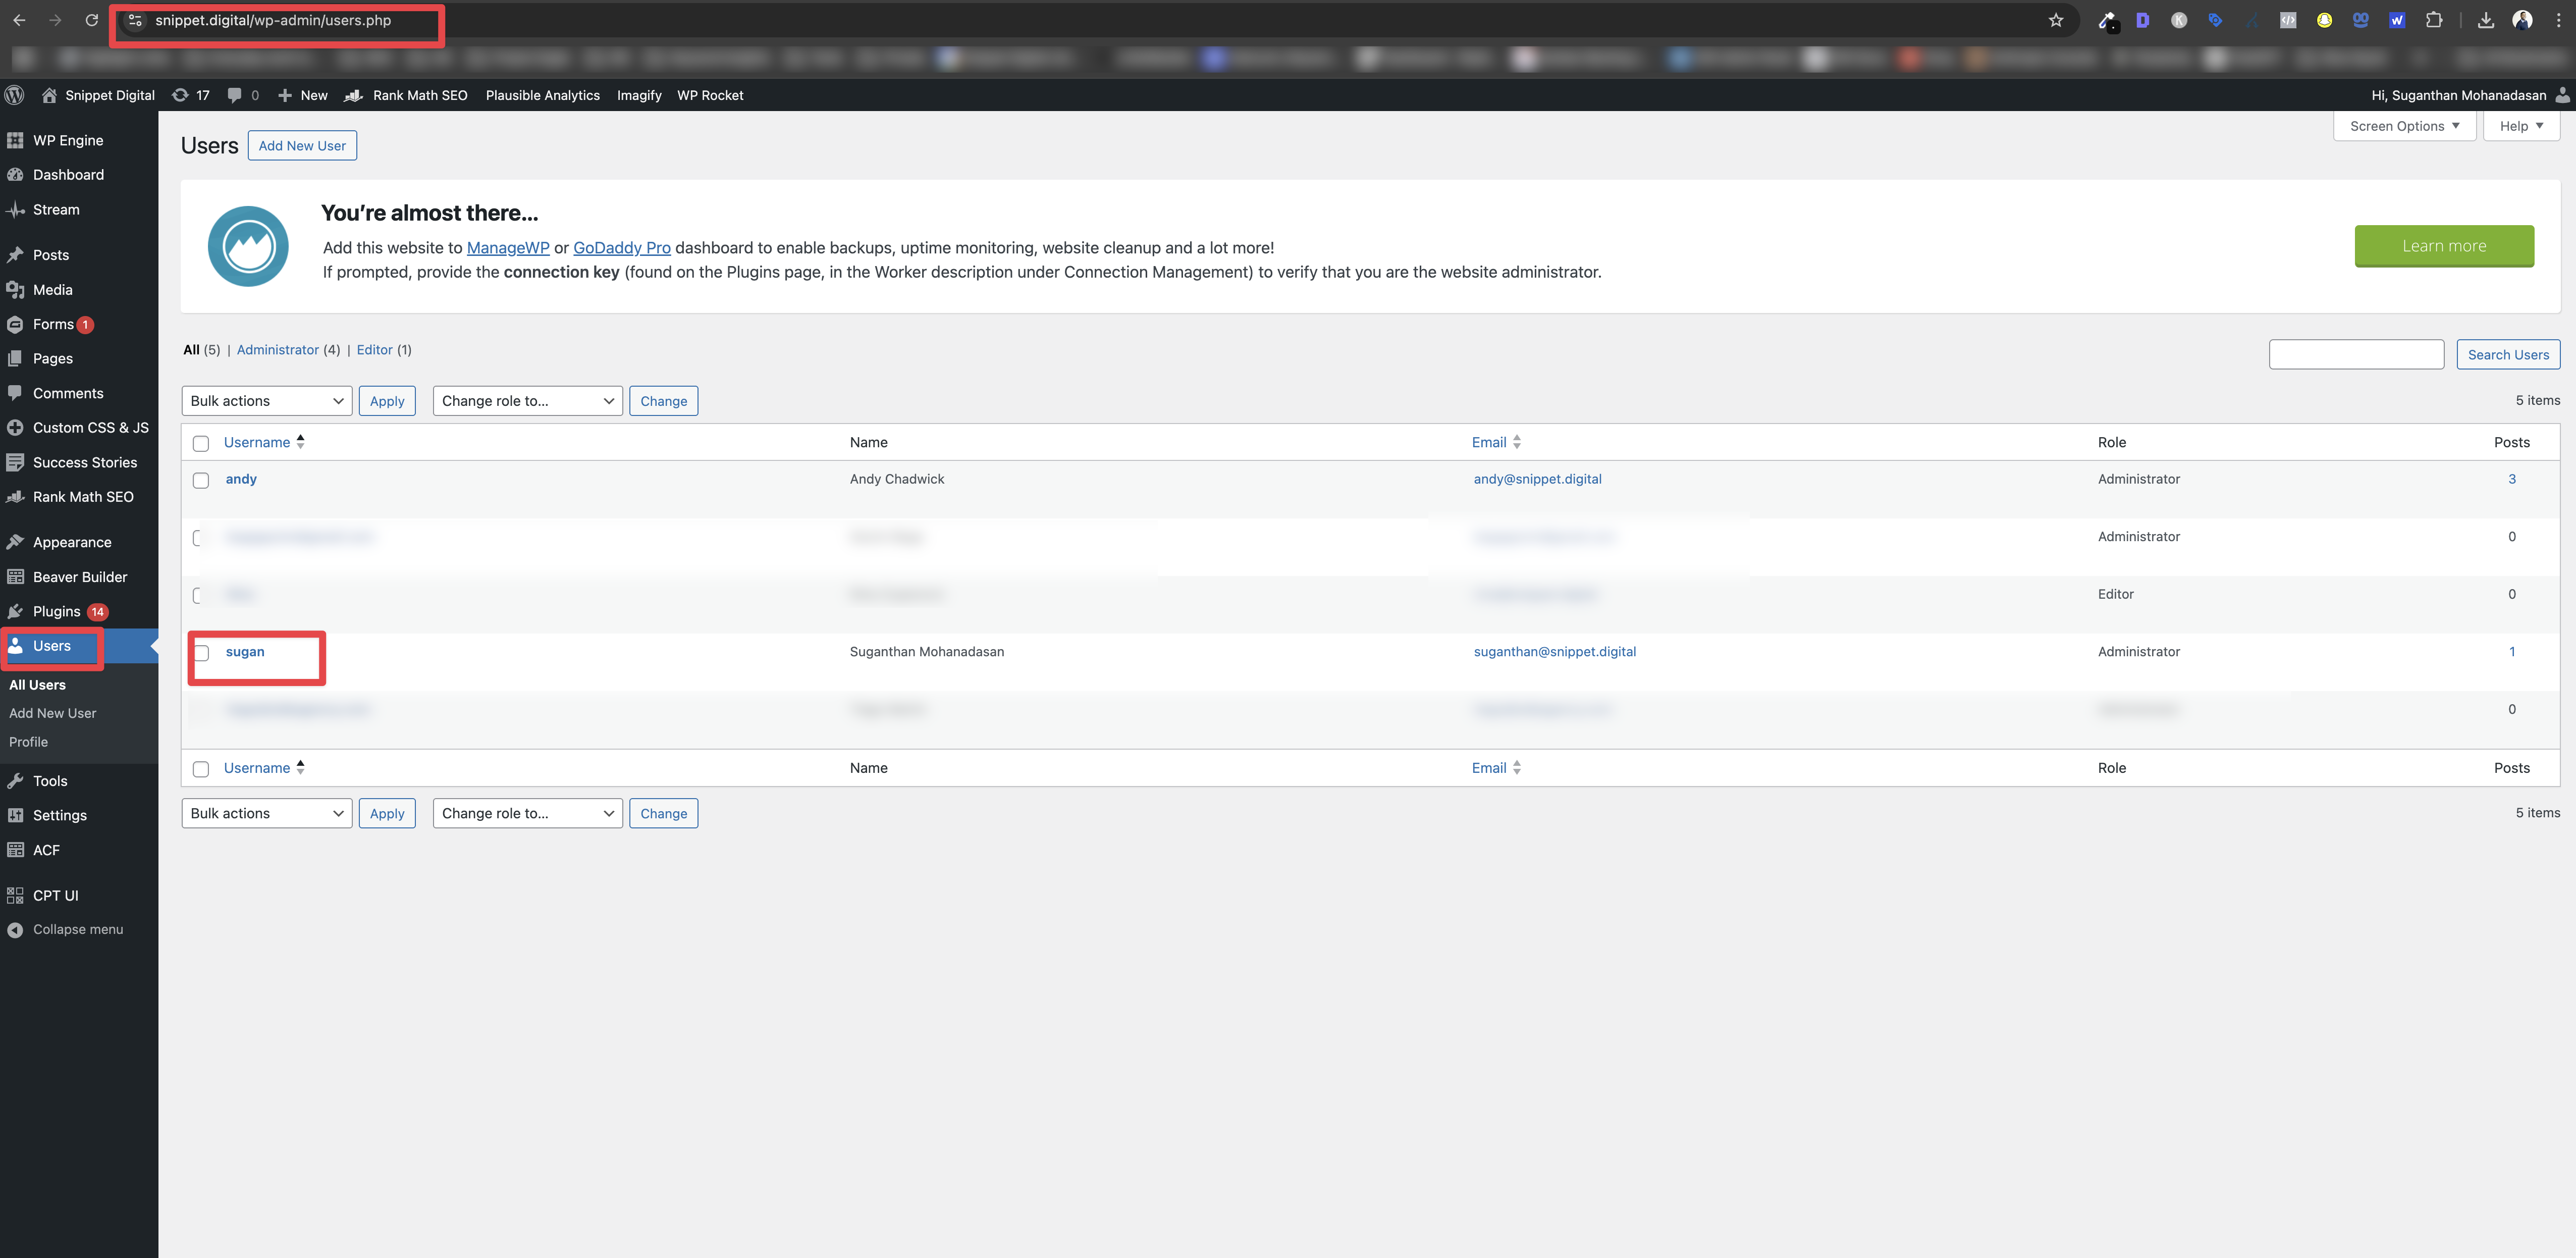Open the browser downloads icon
Image resolution: width=2576 pixels, height=1258 pixels.
click(x=2485, y=20)
